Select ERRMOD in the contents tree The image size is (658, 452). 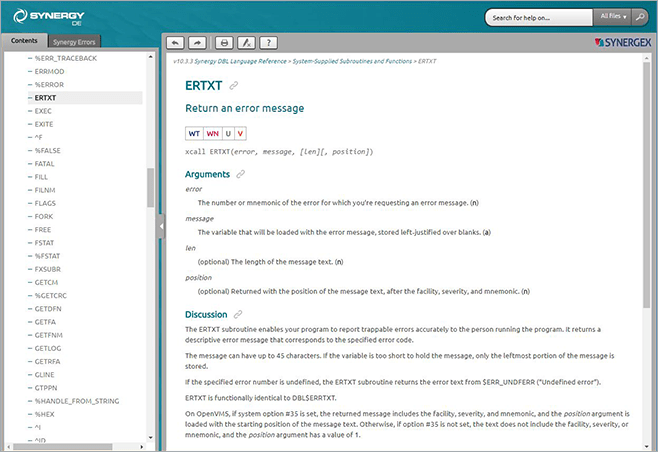pos(50,71)
